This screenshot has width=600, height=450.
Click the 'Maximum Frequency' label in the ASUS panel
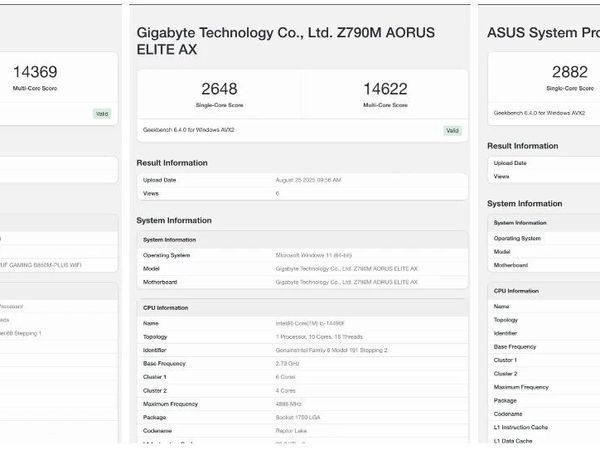tap(521, 387)
